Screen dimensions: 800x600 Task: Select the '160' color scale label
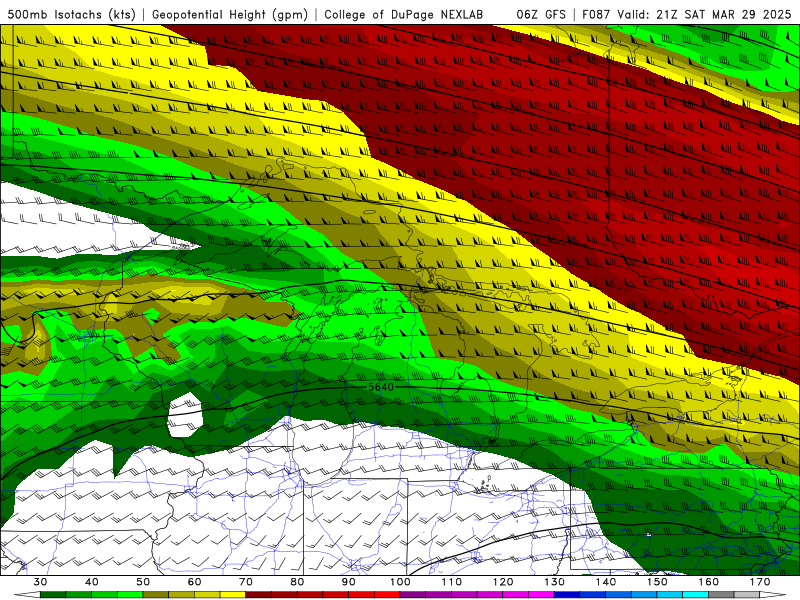point(709,582)
